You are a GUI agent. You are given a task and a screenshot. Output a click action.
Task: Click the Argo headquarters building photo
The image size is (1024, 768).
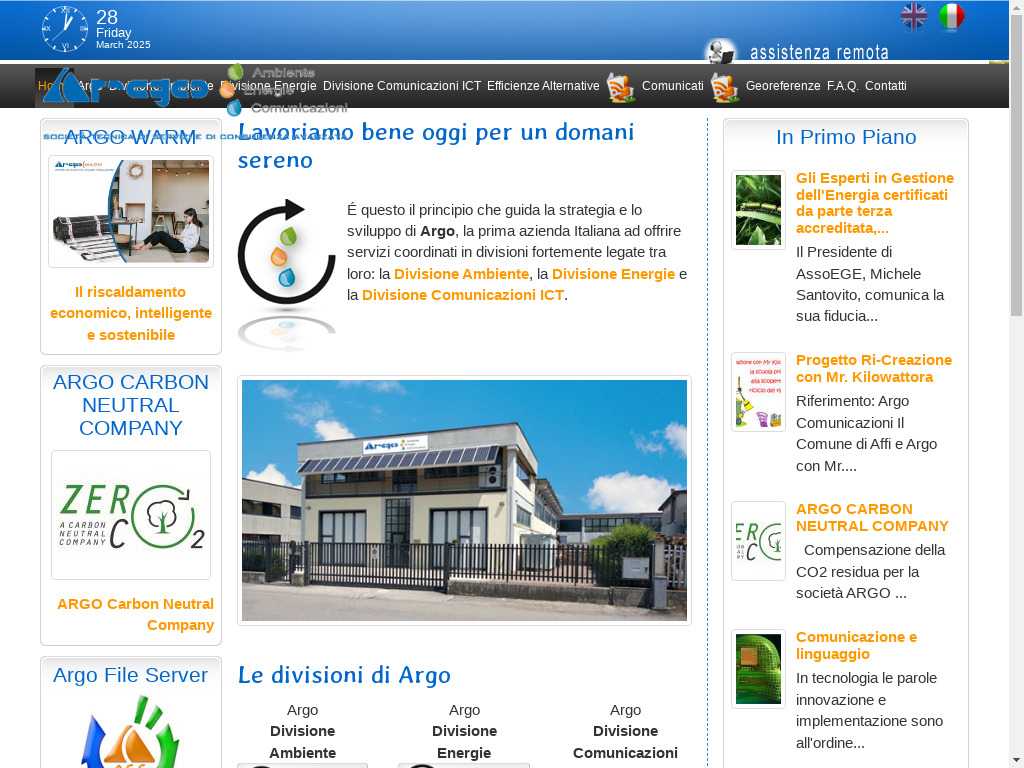tap(464, 500)
